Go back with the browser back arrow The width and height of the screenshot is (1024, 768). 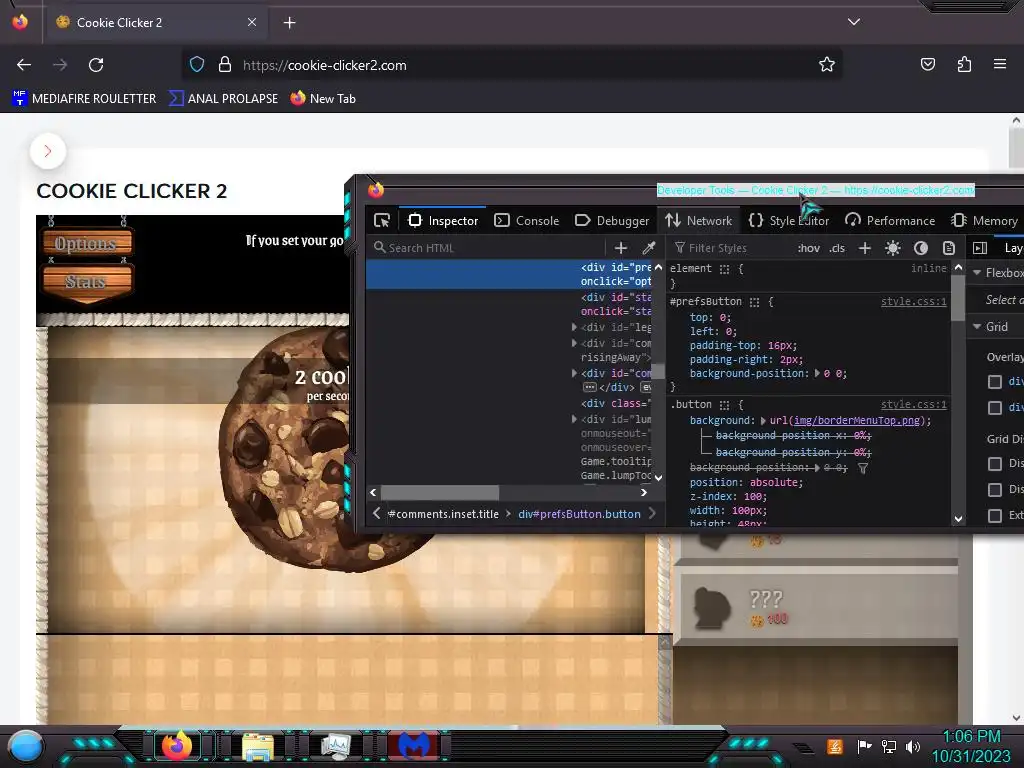(24, 65)
